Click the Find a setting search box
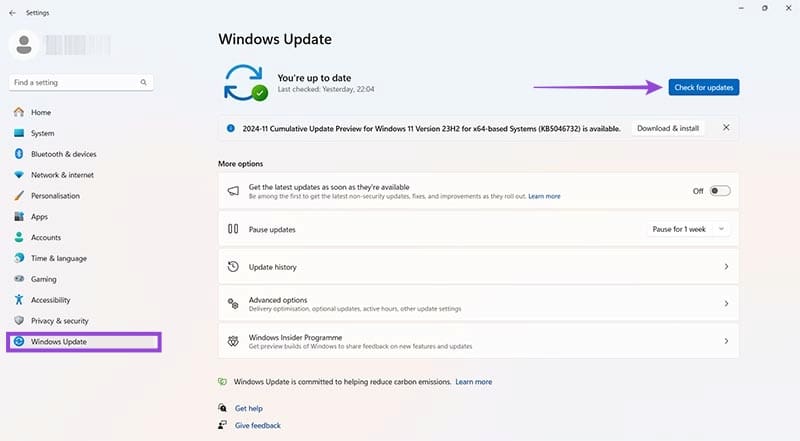Screen dimensions: 800x441 75,82
